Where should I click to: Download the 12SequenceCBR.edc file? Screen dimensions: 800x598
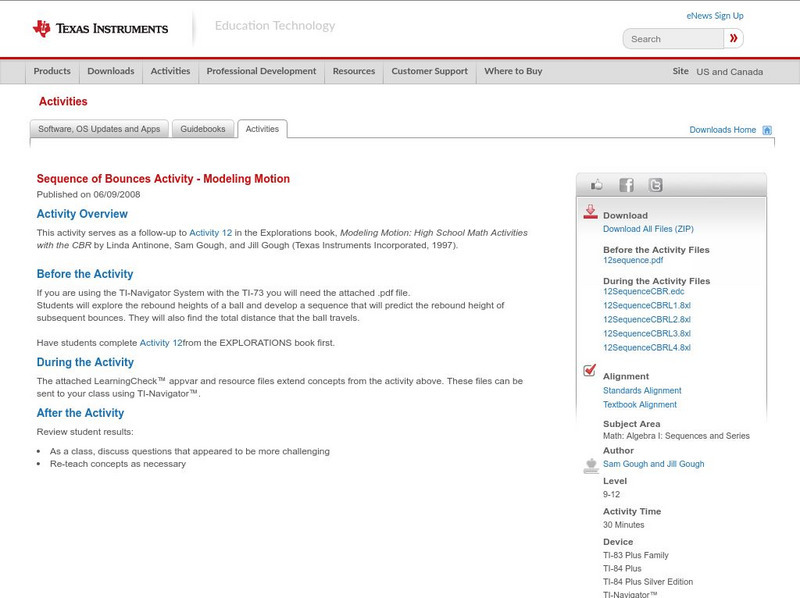click(x=643, y=291)
